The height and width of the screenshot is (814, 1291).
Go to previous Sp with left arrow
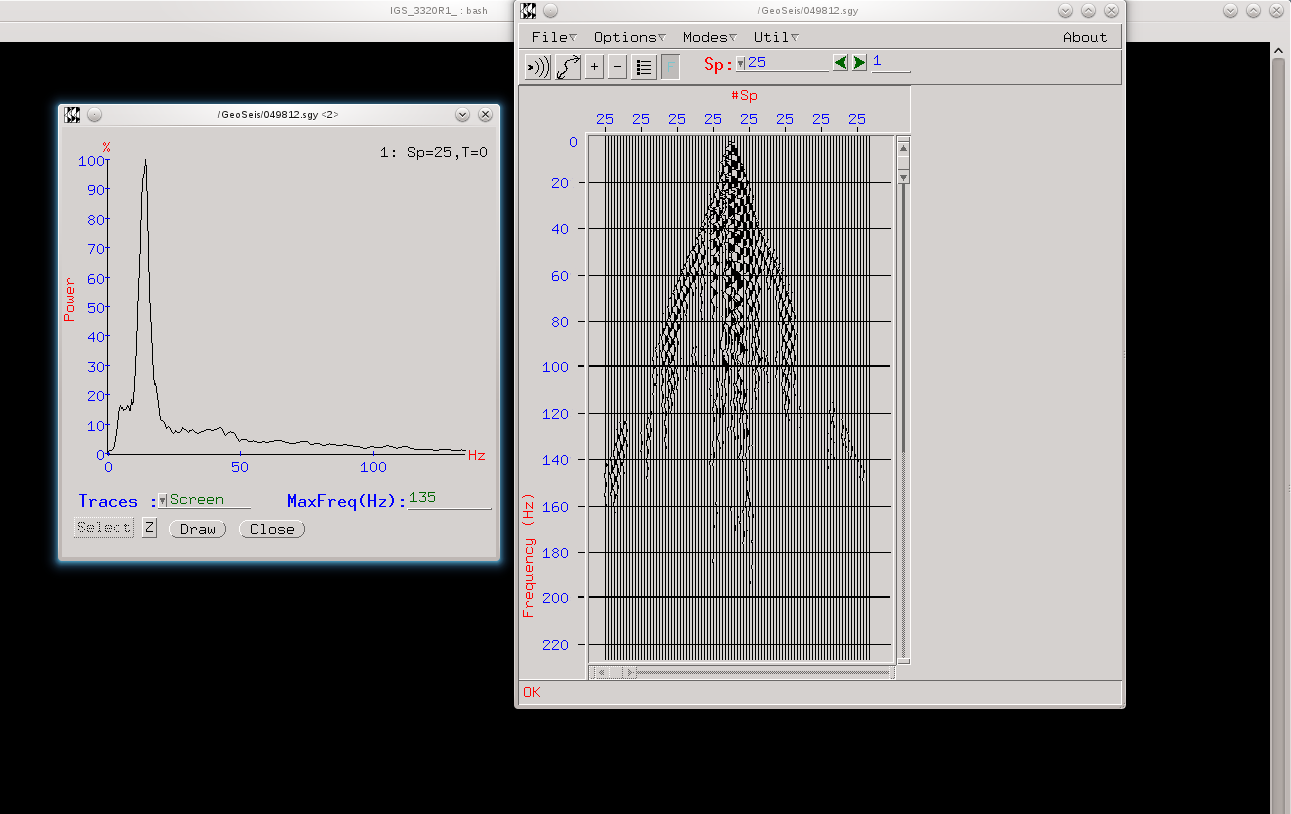tap(840, 63)
